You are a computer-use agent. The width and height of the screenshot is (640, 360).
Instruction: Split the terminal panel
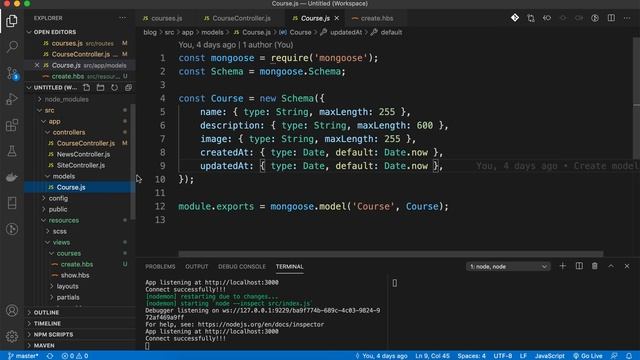click(x=579, y=266)
